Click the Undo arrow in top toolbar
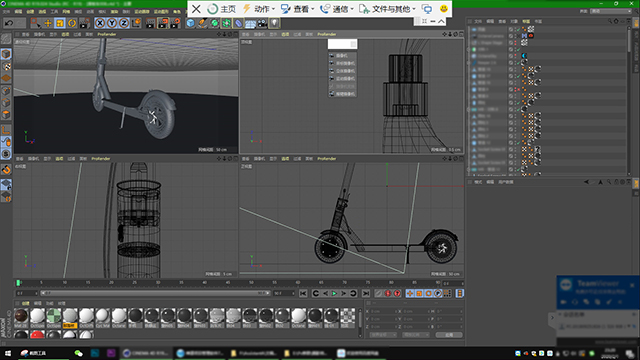The image size is (640, 360). [x=9, y=23]
